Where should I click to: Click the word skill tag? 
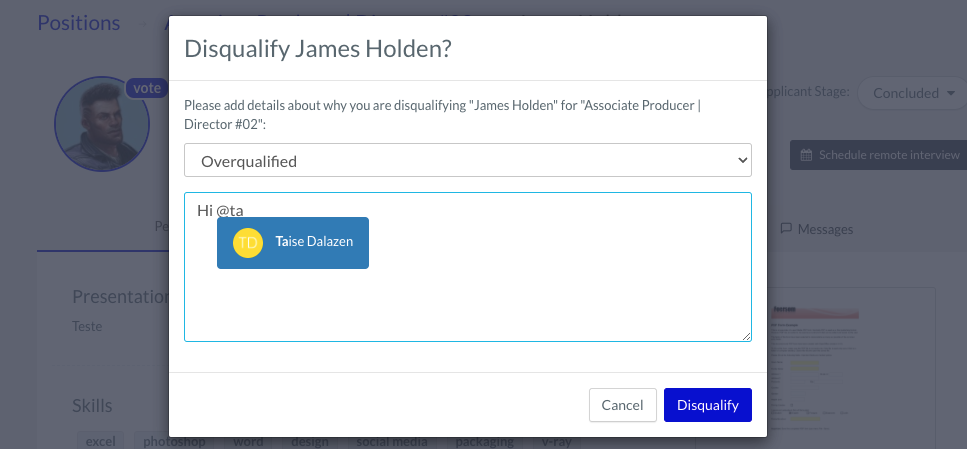(x=249, y=442)
